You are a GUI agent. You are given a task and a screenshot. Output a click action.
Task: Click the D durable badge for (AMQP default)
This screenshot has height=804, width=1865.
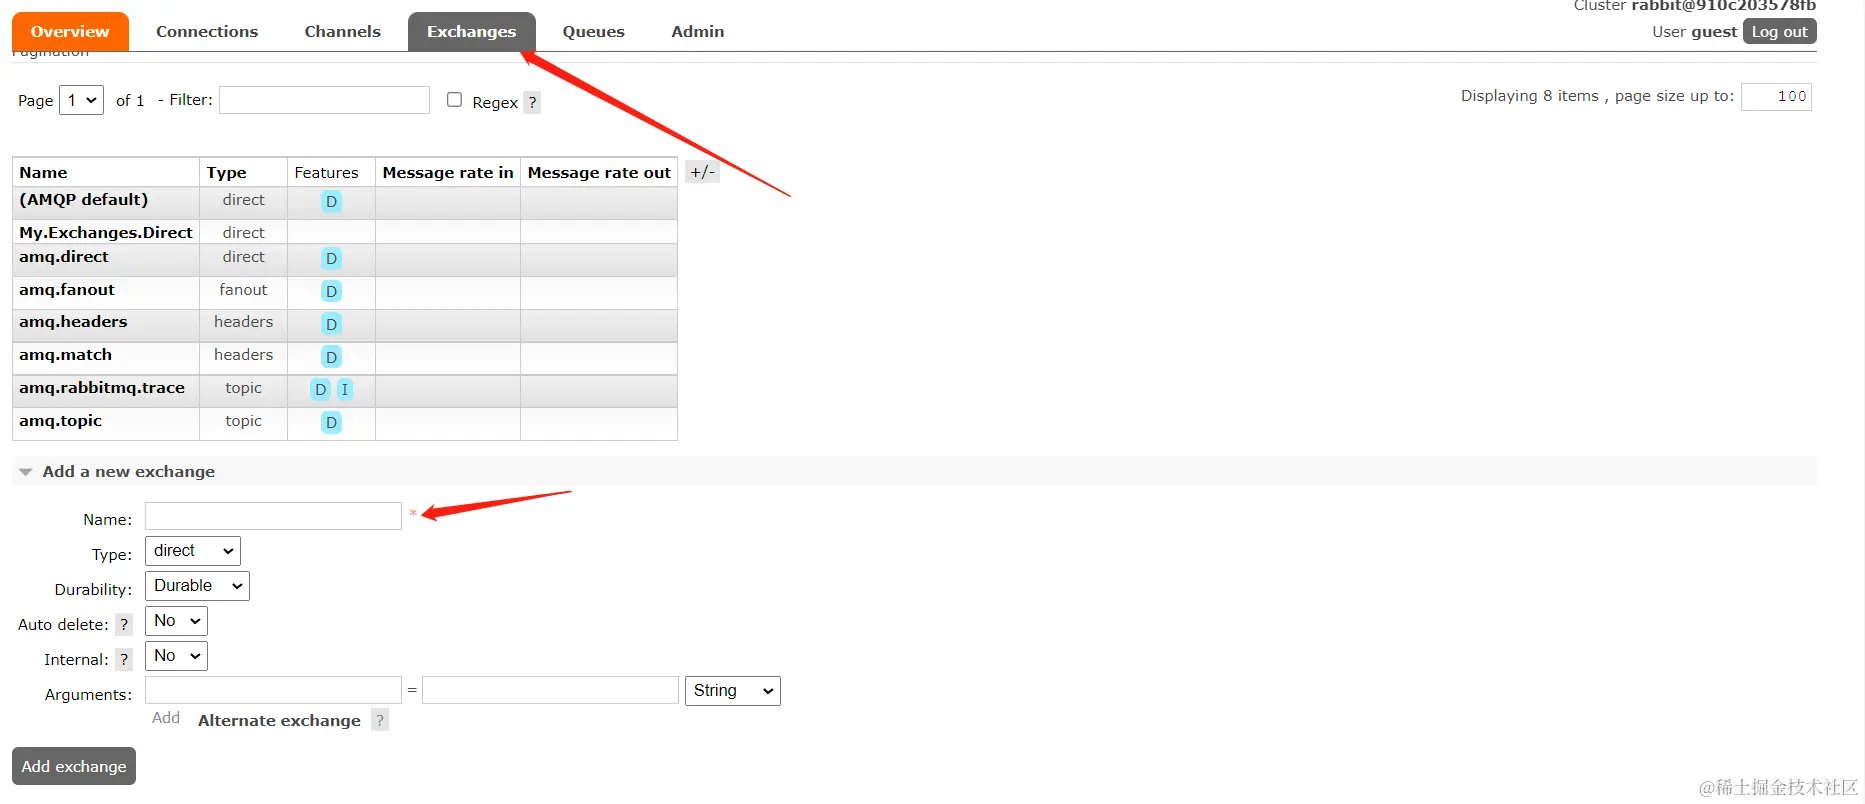tap(331, 202)
